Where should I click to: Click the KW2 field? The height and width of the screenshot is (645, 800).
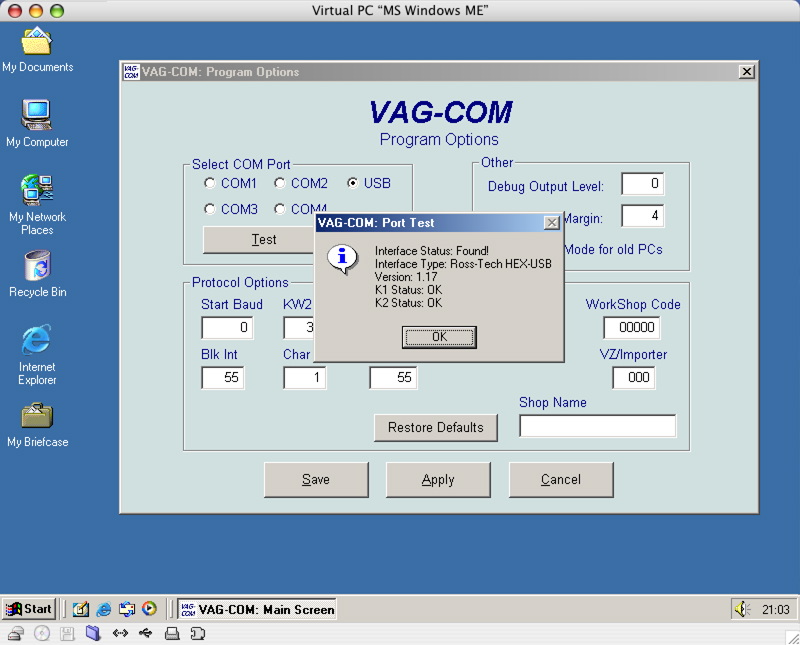tap(299, 328)
